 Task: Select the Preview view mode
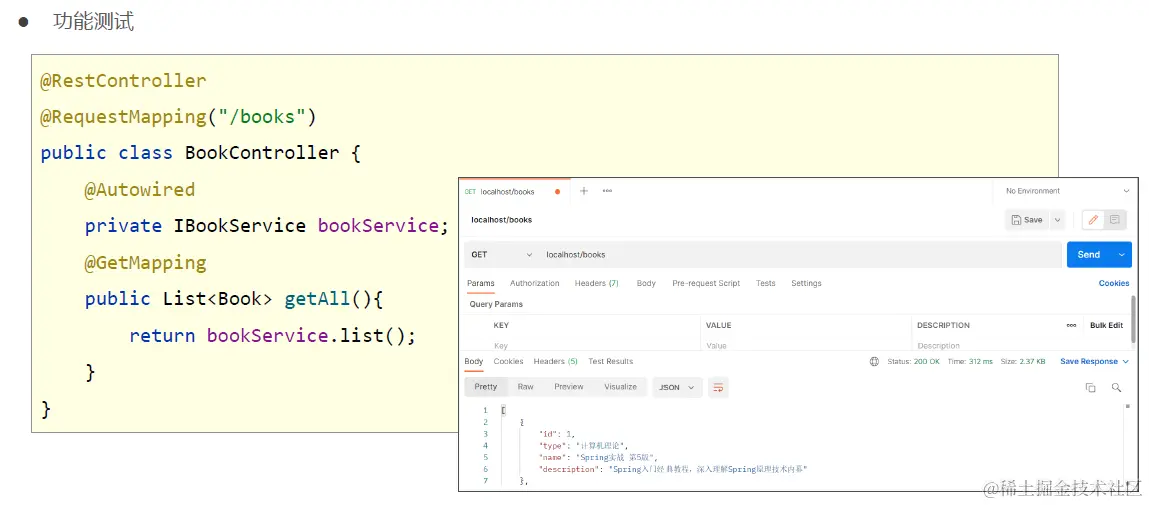click(x=569, y=387)
